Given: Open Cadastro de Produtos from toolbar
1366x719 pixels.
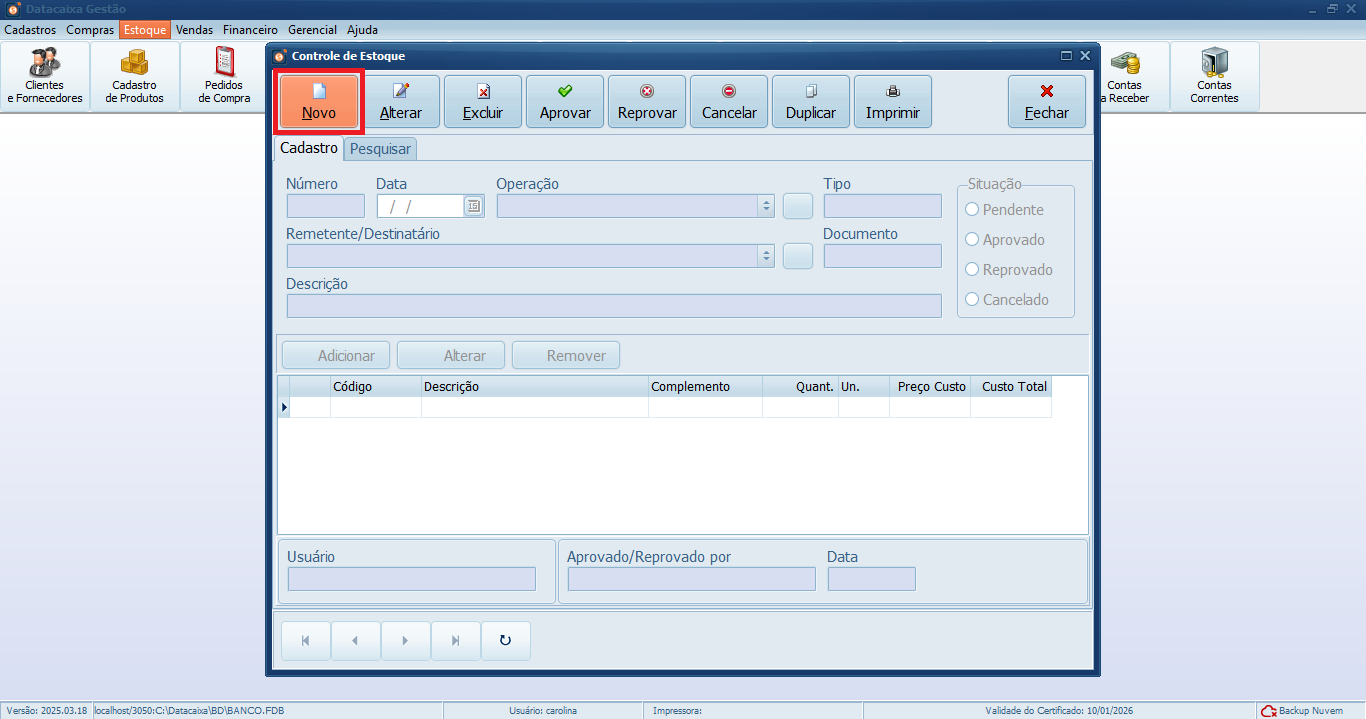Looking at the screenshot, I should pos(135,76).
